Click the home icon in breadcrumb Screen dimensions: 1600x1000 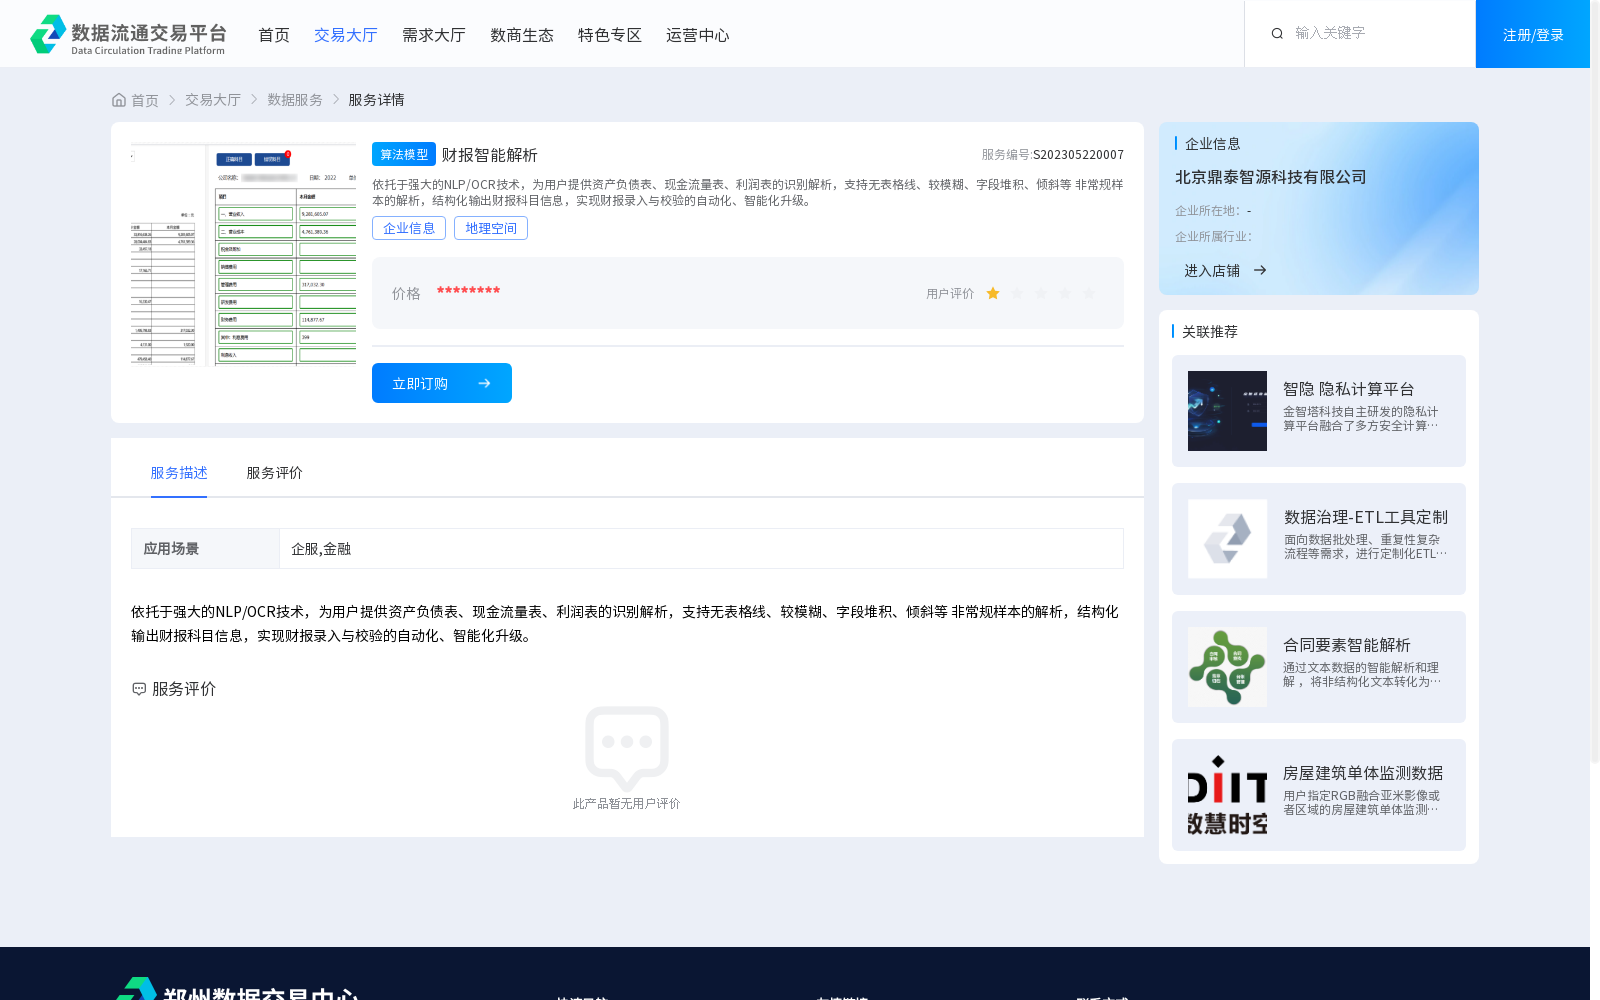pyautogui.click(x=119, y=100)
